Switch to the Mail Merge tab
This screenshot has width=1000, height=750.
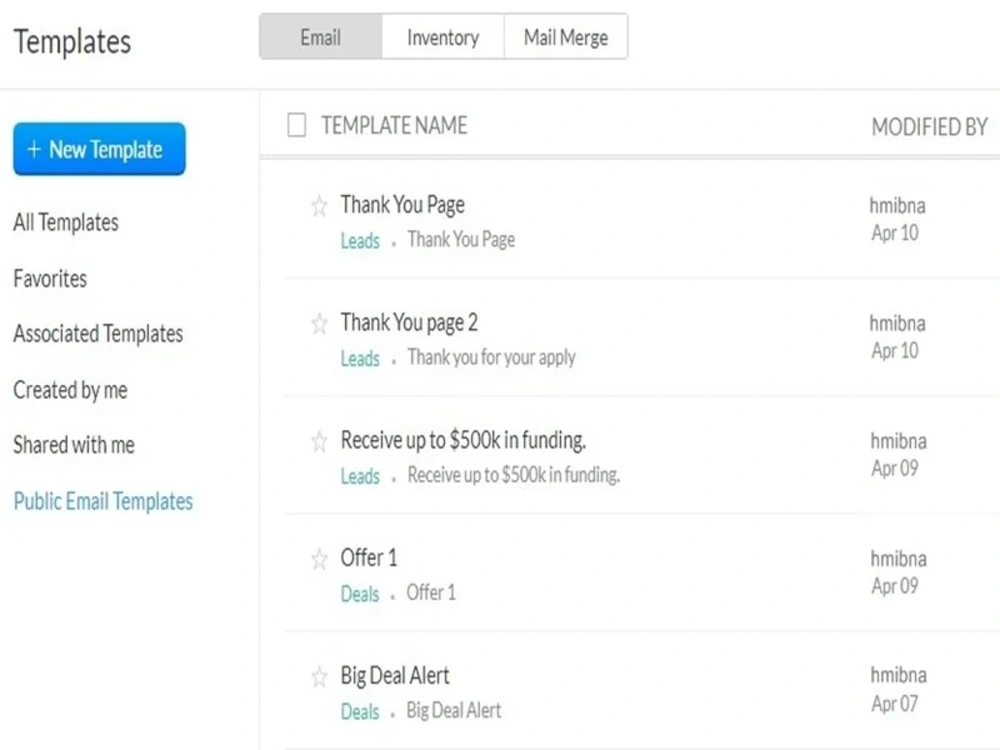[x=566, y=37]
